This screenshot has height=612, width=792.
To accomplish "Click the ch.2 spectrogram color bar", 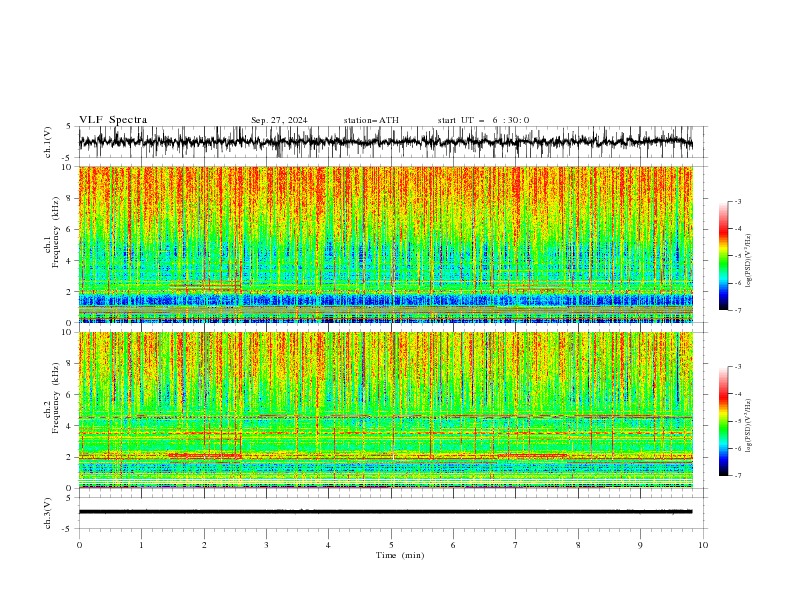I will (723, 421).
